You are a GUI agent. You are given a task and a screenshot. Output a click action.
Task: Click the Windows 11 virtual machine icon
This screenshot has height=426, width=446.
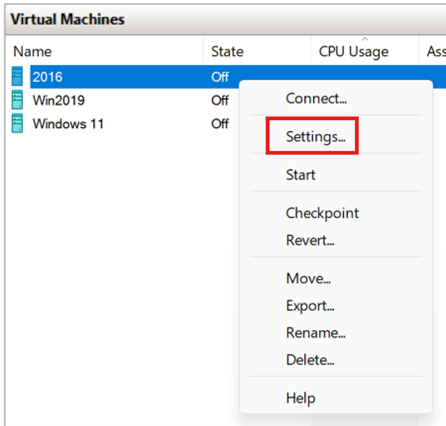(x=17, y=123)
